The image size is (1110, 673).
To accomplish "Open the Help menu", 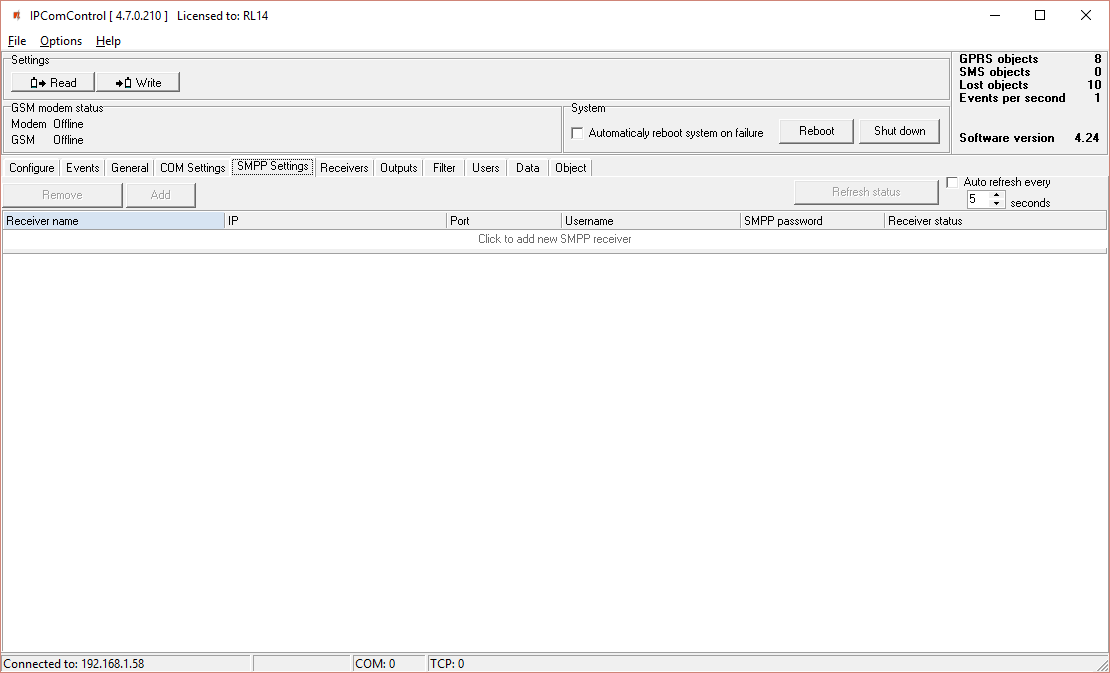I will pos(108,41).
